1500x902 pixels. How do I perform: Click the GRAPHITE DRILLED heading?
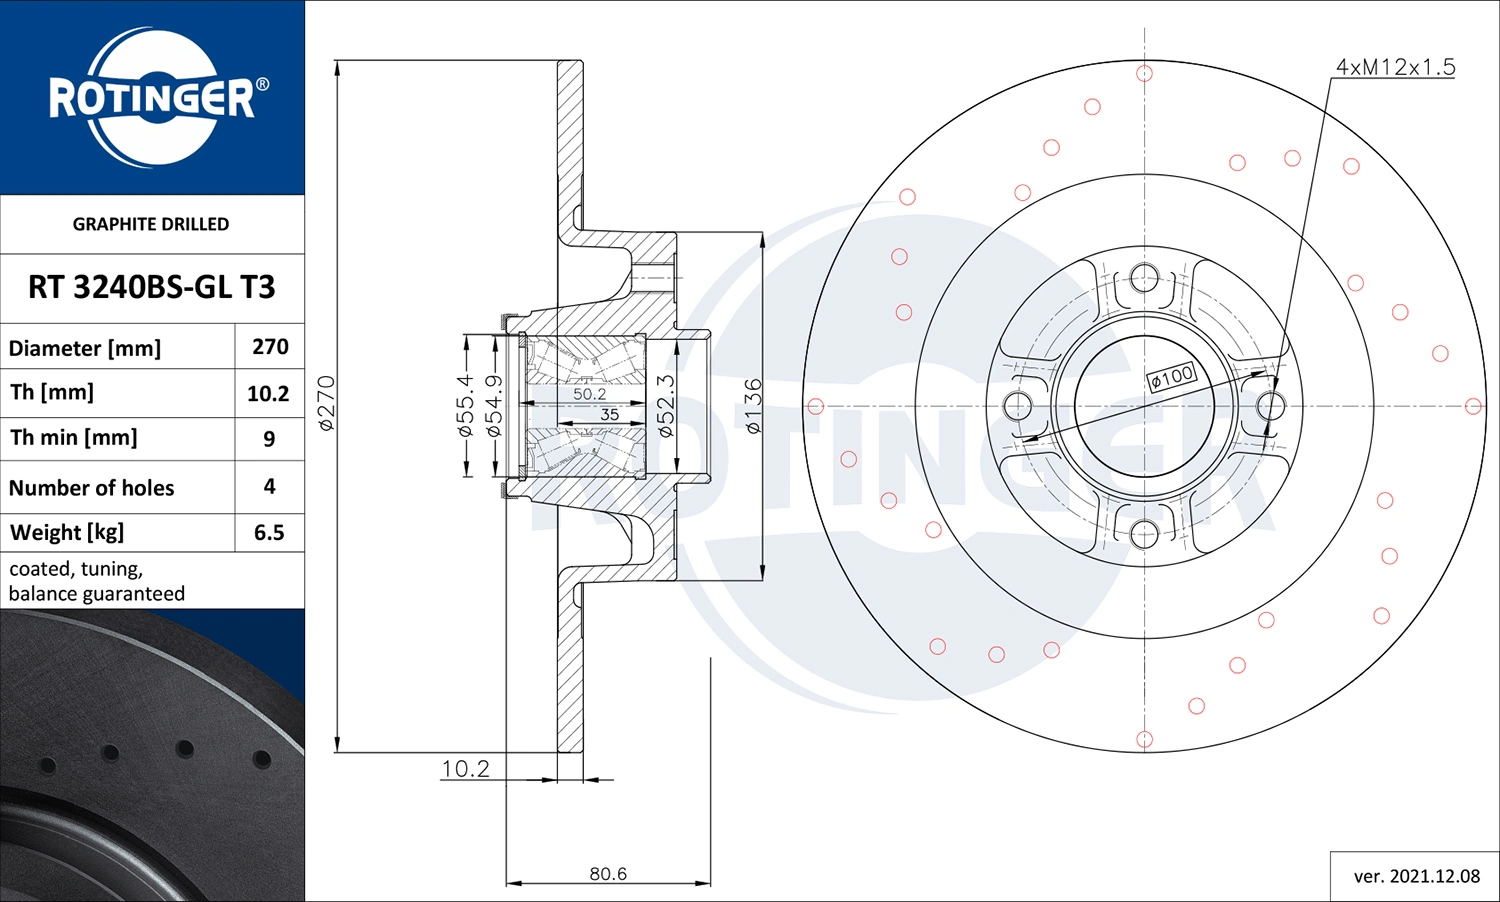point(151,224)
